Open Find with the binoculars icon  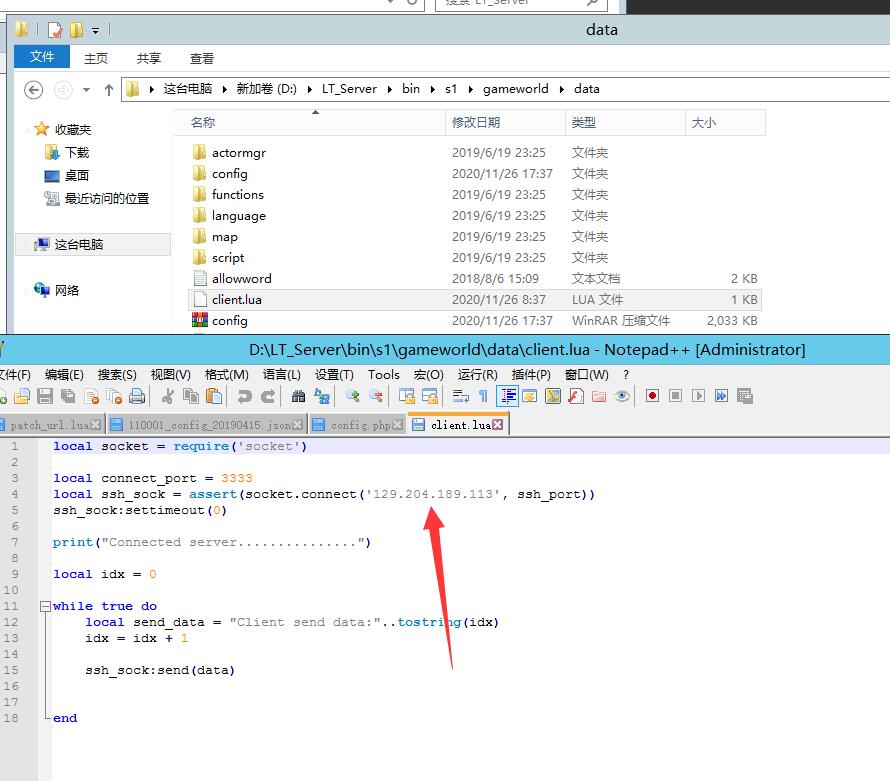coord(298,396)
